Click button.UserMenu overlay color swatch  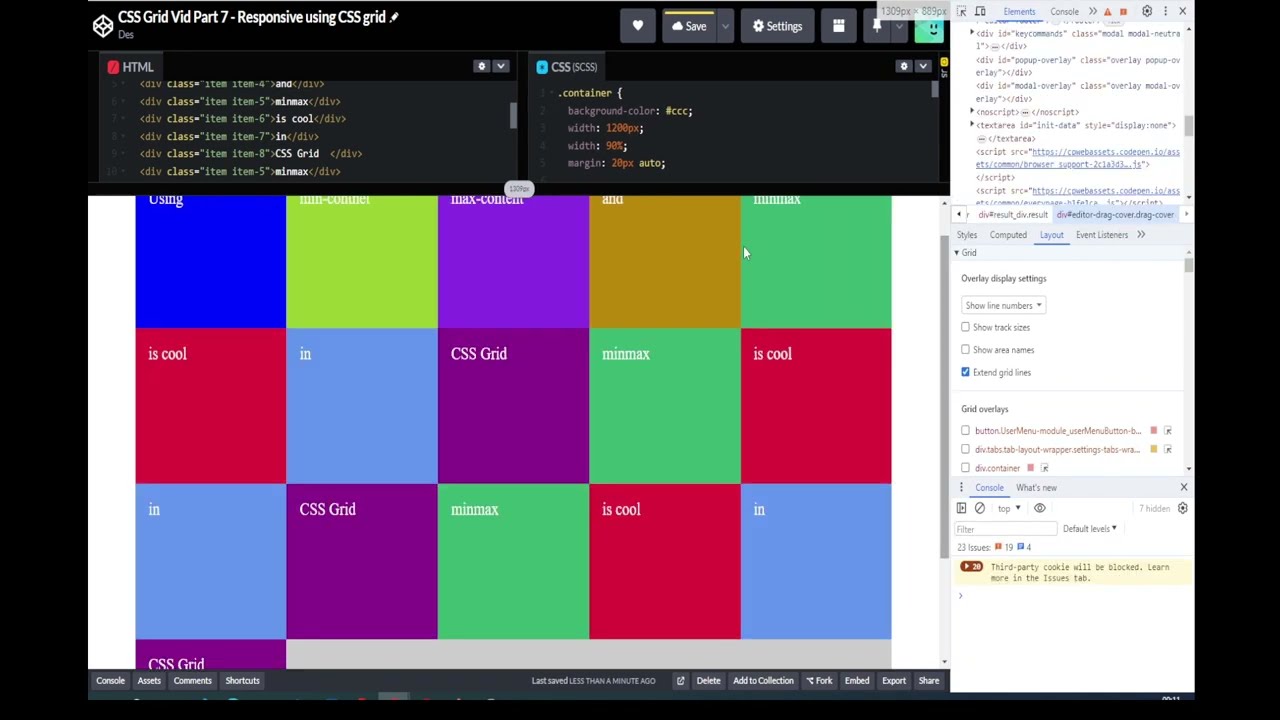[1153, 431]
